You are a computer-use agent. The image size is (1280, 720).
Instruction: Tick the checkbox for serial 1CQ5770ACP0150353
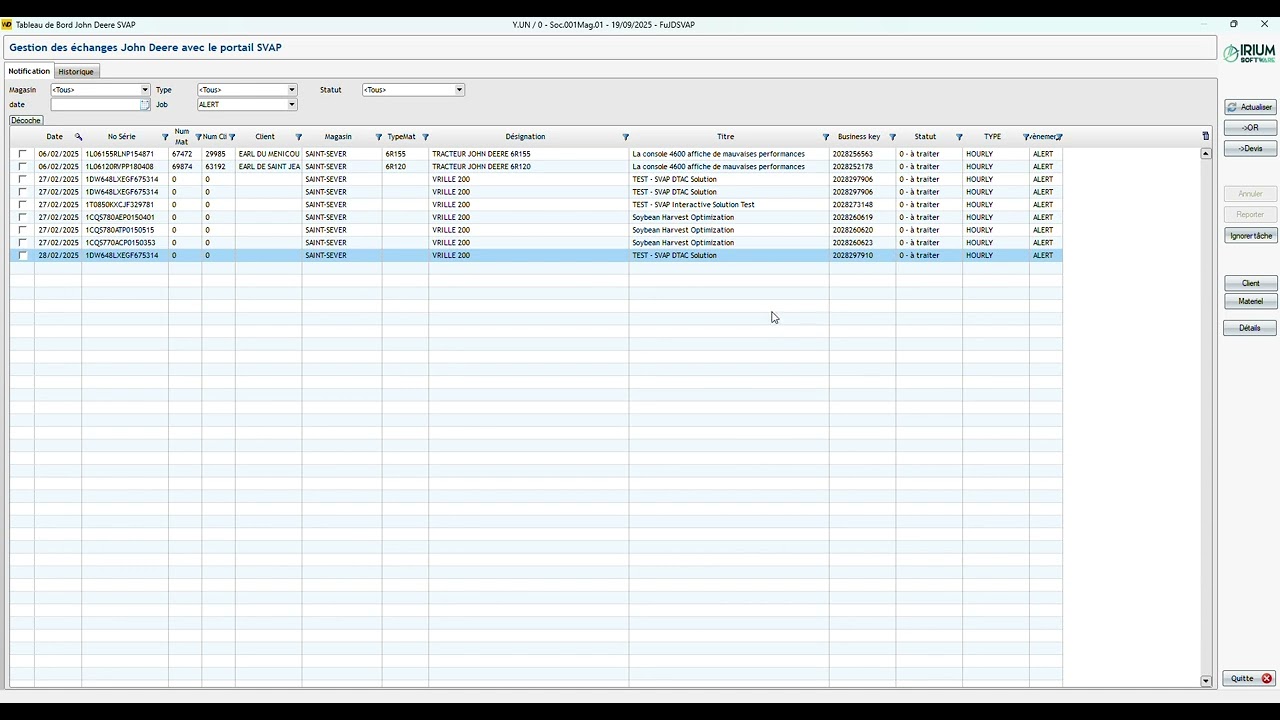[22, 243]
